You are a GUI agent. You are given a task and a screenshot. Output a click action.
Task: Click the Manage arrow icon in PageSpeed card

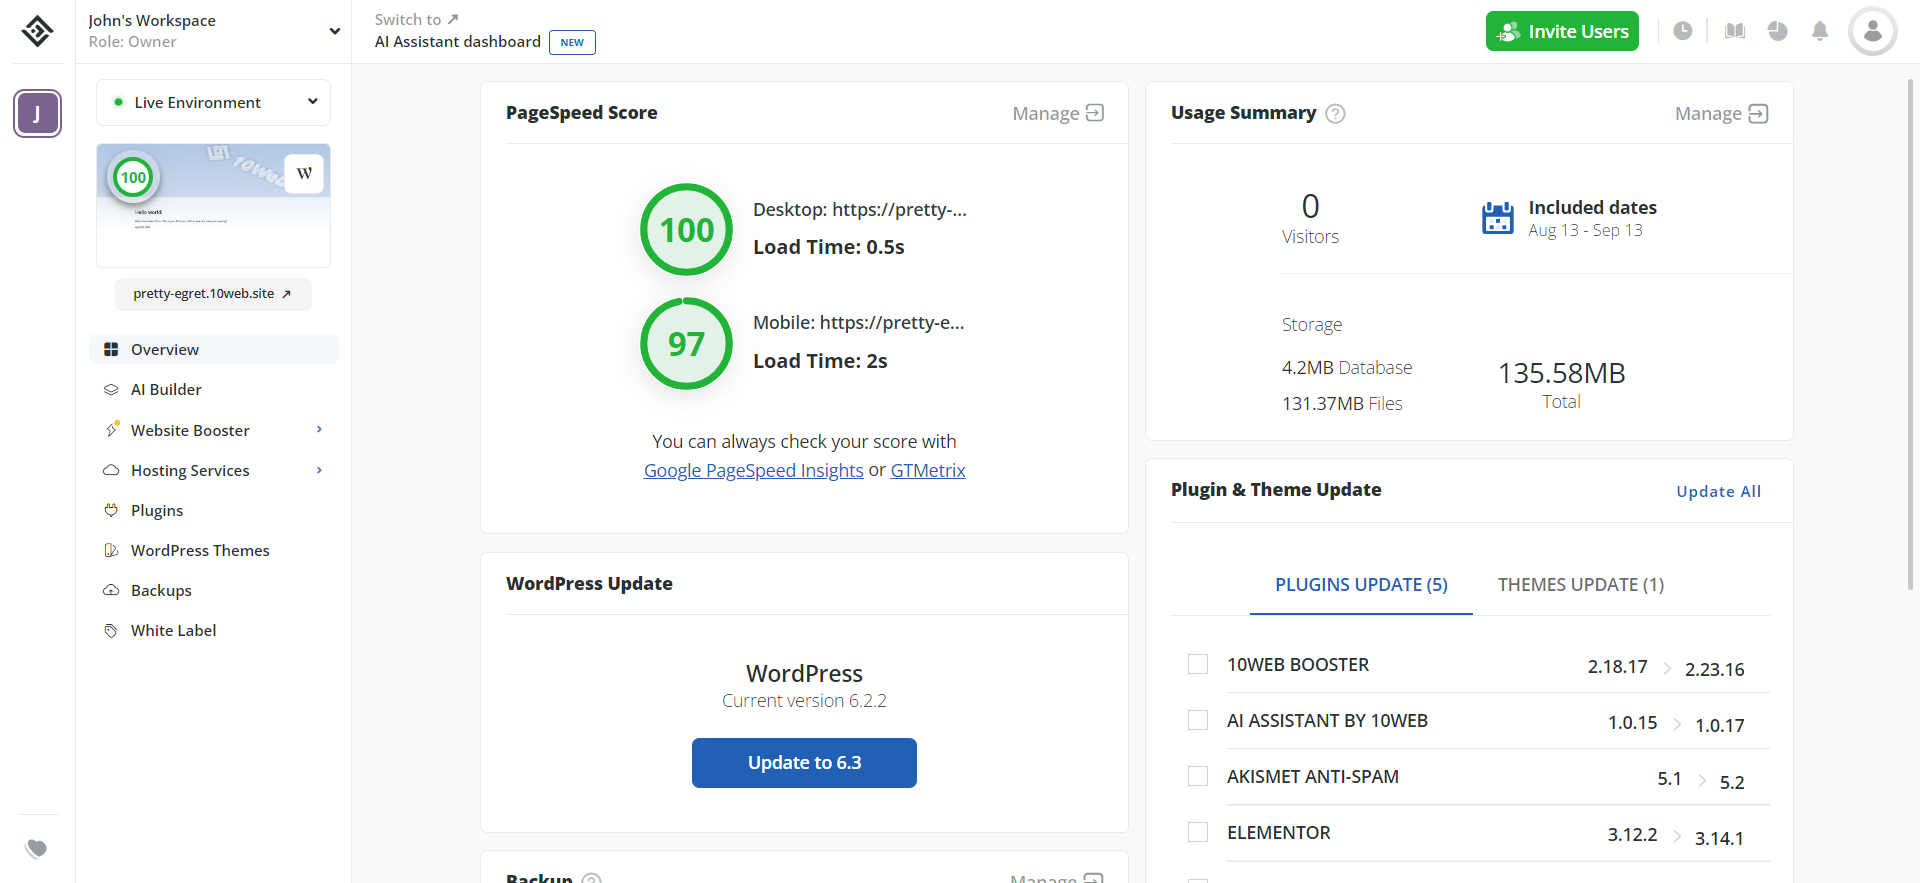click(1095, 113)
